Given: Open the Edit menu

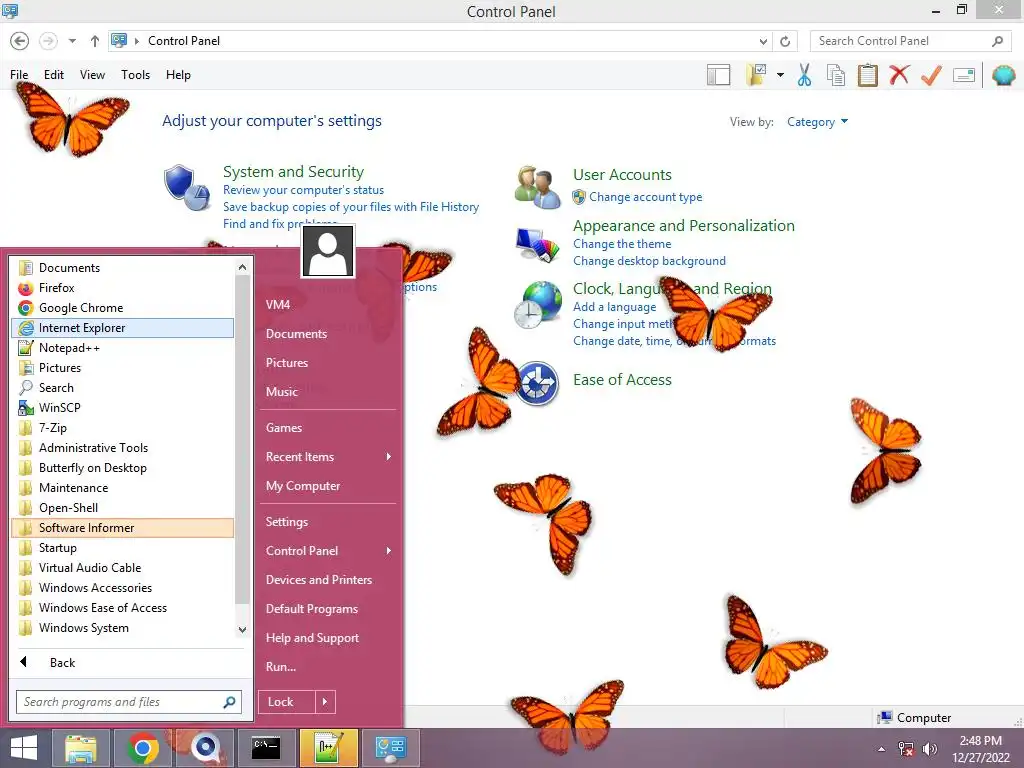Looking at the screenshot, I should pyautogui.click(x=54, y=74).
